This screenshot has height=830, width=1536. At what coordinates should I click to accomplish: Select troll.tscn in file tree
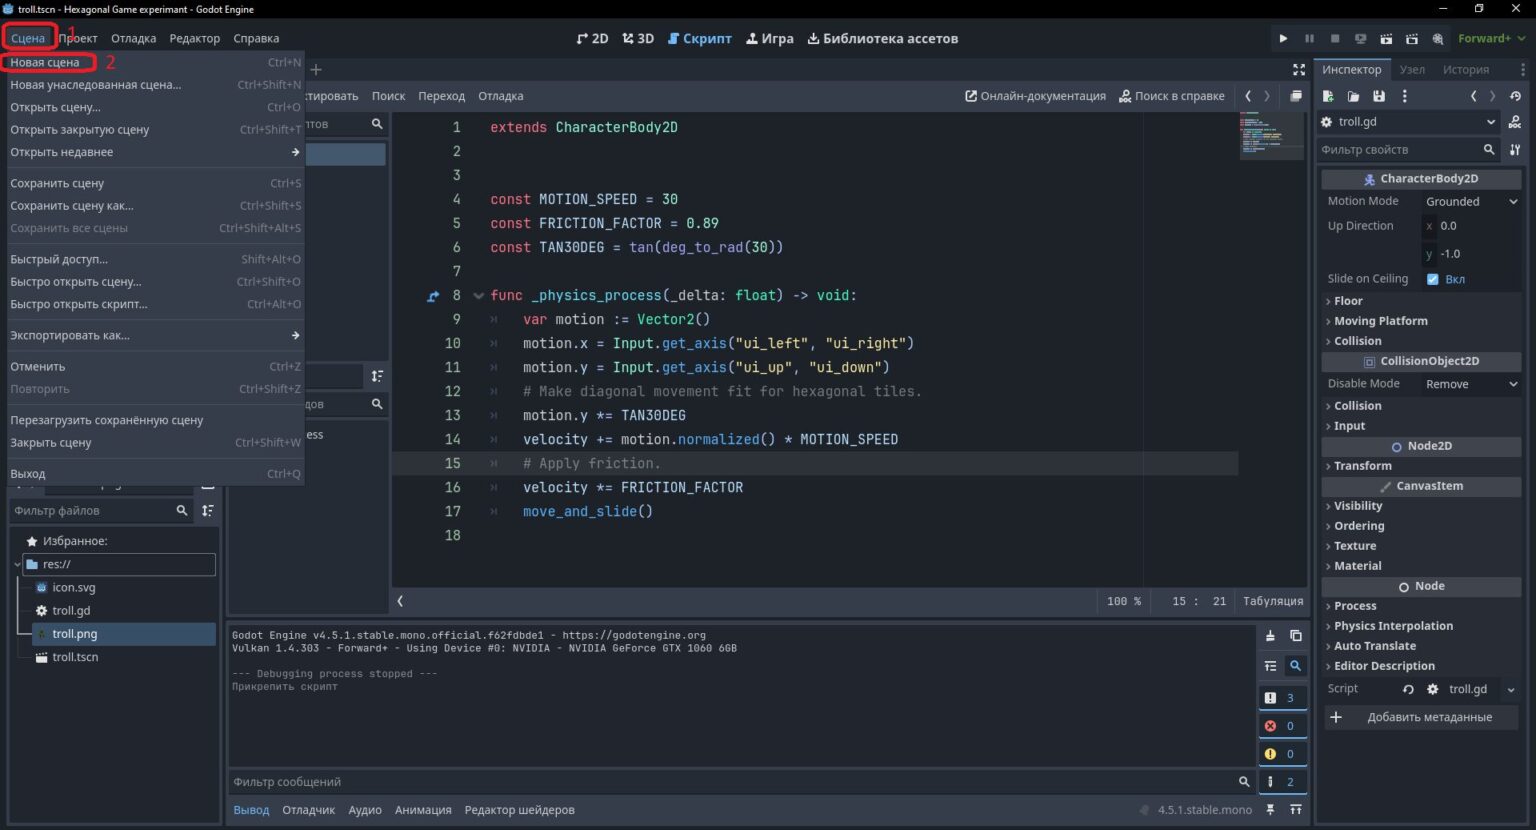click(x=75, y=657)
